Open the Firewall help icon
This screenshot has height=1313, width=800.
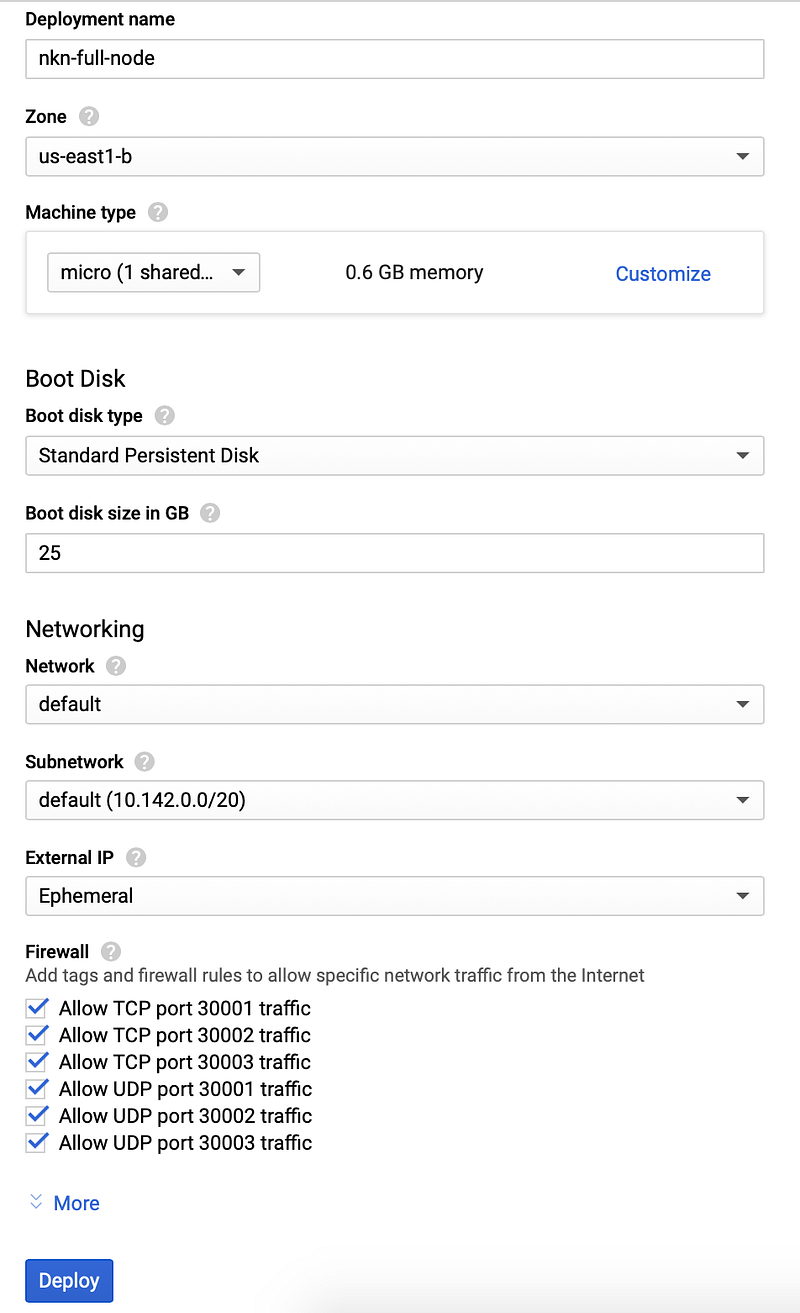click(111, 951)
